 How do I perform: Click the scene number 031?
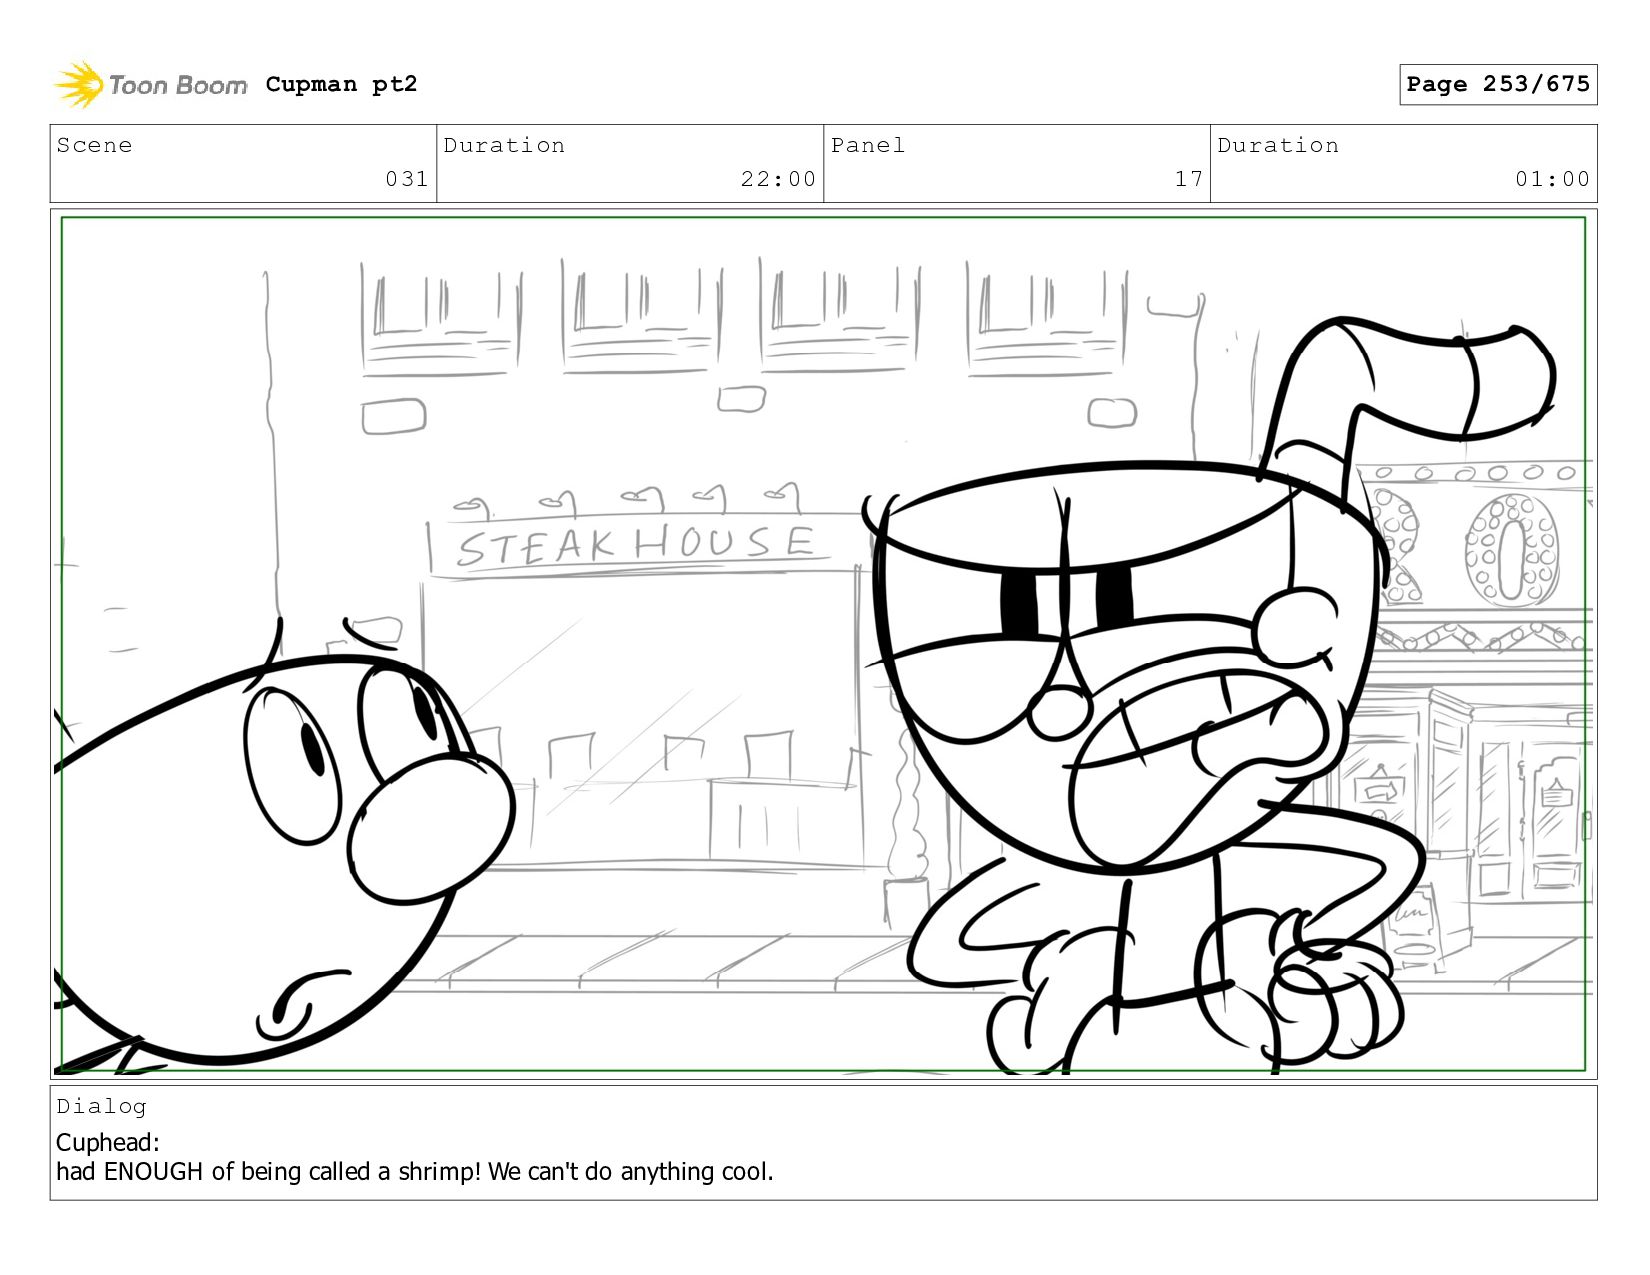[407, 179]
